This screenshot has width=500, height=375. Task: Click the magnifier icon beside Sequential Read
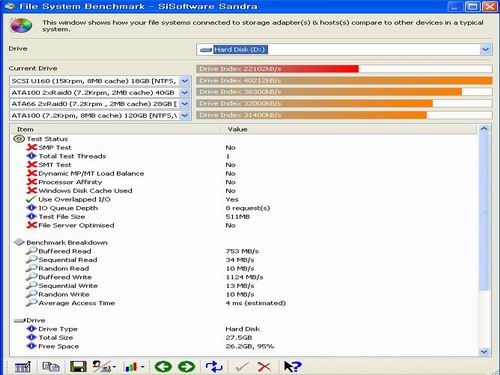(31, 260)
